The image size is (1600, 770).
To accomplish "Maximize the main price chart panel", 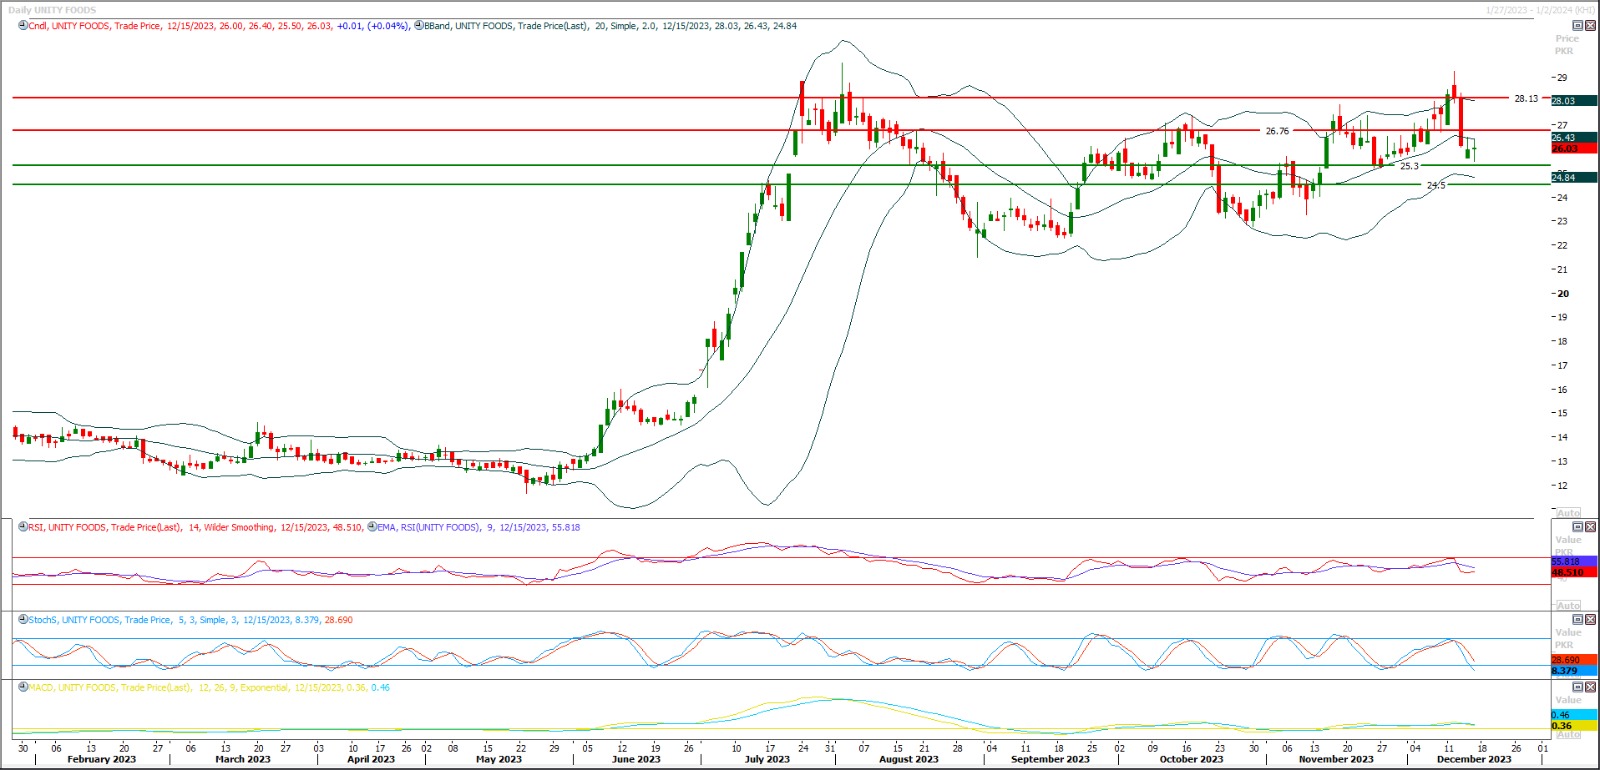I will pyautogui.click(x=1578, y=26).
